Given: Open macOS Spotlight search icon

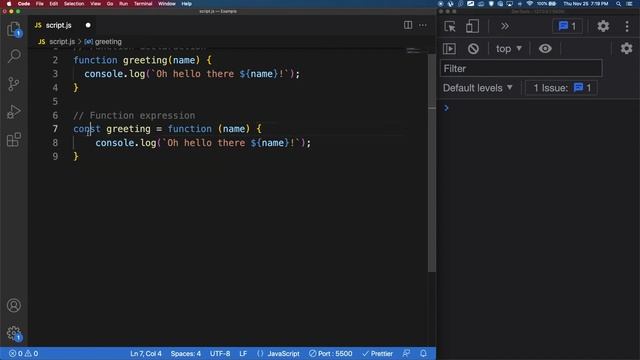Looking at the screenshot, I should click(619, 4).
